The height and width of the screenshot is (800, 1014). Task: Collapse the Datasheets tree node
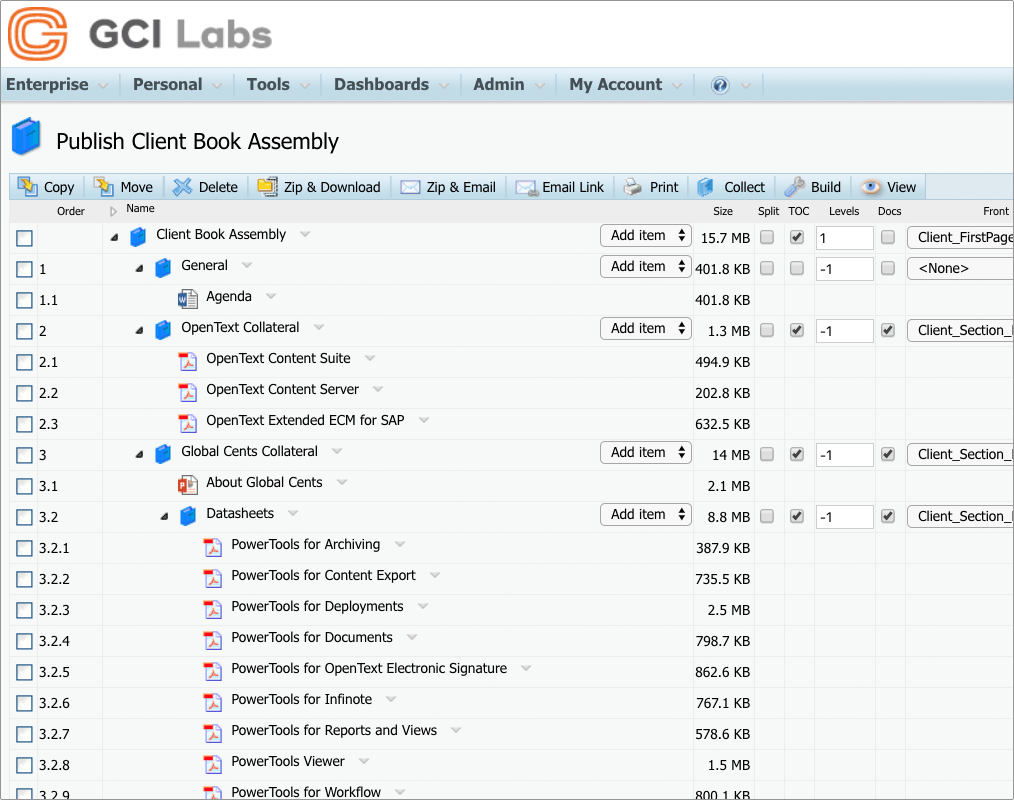pyautogui.click(x=165, y=517)
